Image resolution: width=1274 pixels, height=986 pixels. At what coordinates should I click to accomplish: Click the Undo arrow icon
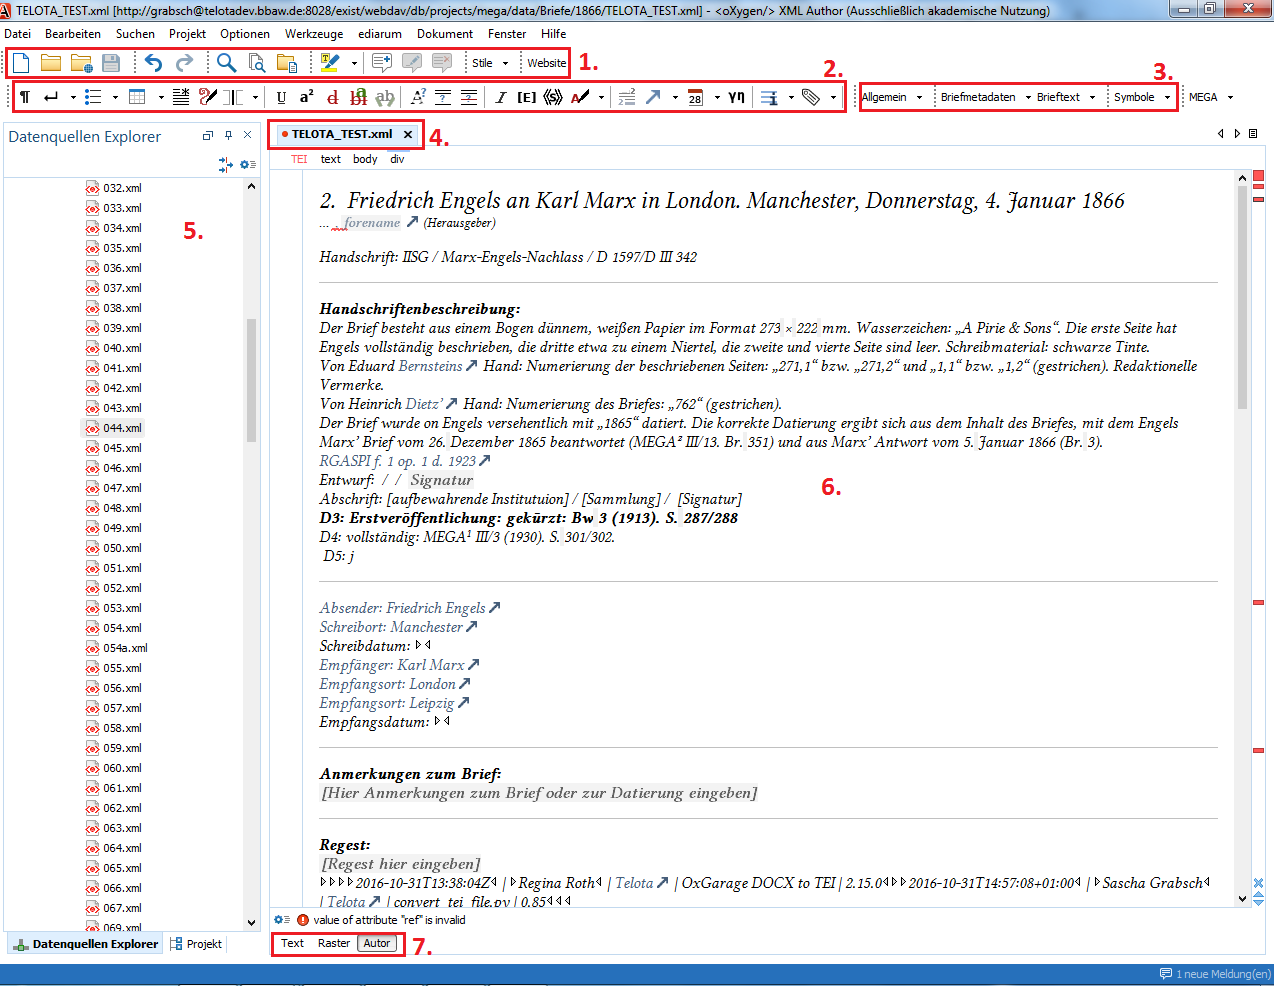point(153,63)
